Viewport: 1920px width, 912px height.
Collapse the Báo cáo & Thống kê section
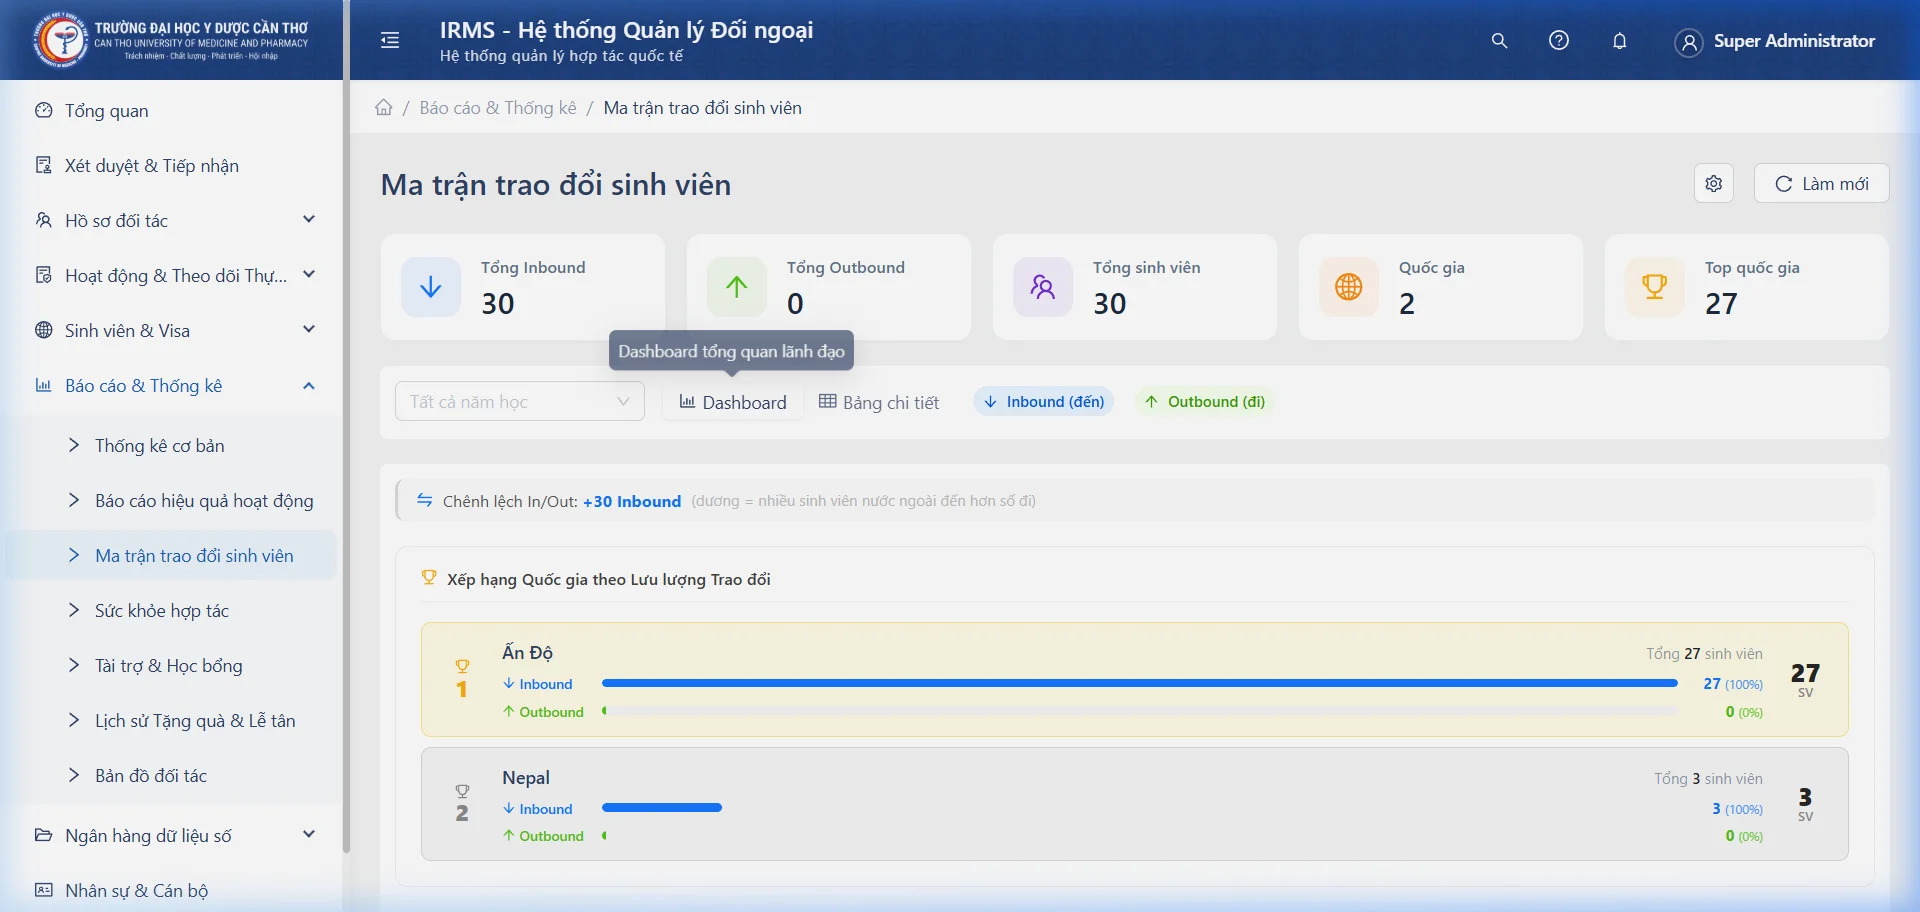pos(176,386)
